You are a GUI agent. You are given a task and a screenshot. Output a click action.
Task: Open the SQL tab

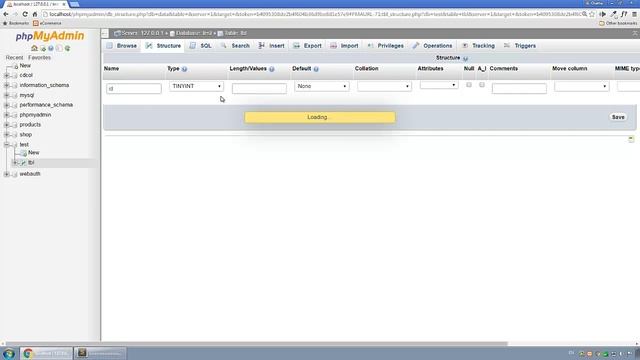pyautogui.click(x=200, y=46)
